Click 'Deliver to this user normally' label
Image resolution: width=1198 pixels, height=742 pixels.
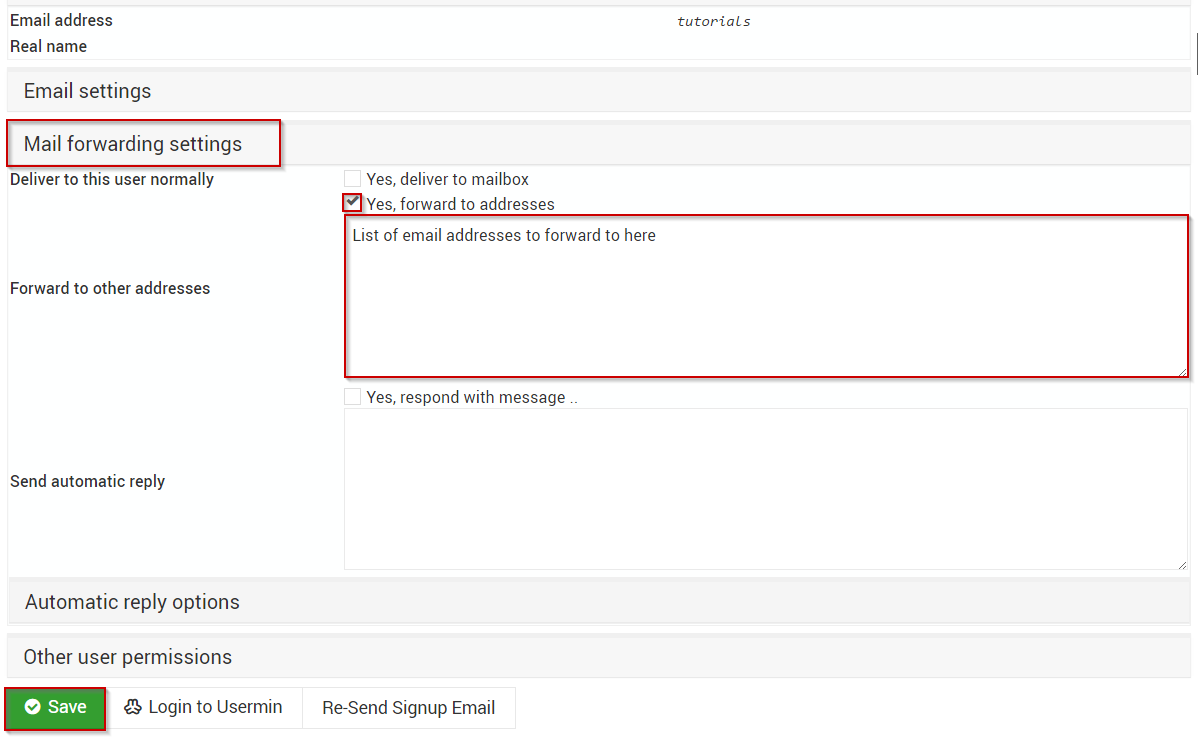coord(112,180)
